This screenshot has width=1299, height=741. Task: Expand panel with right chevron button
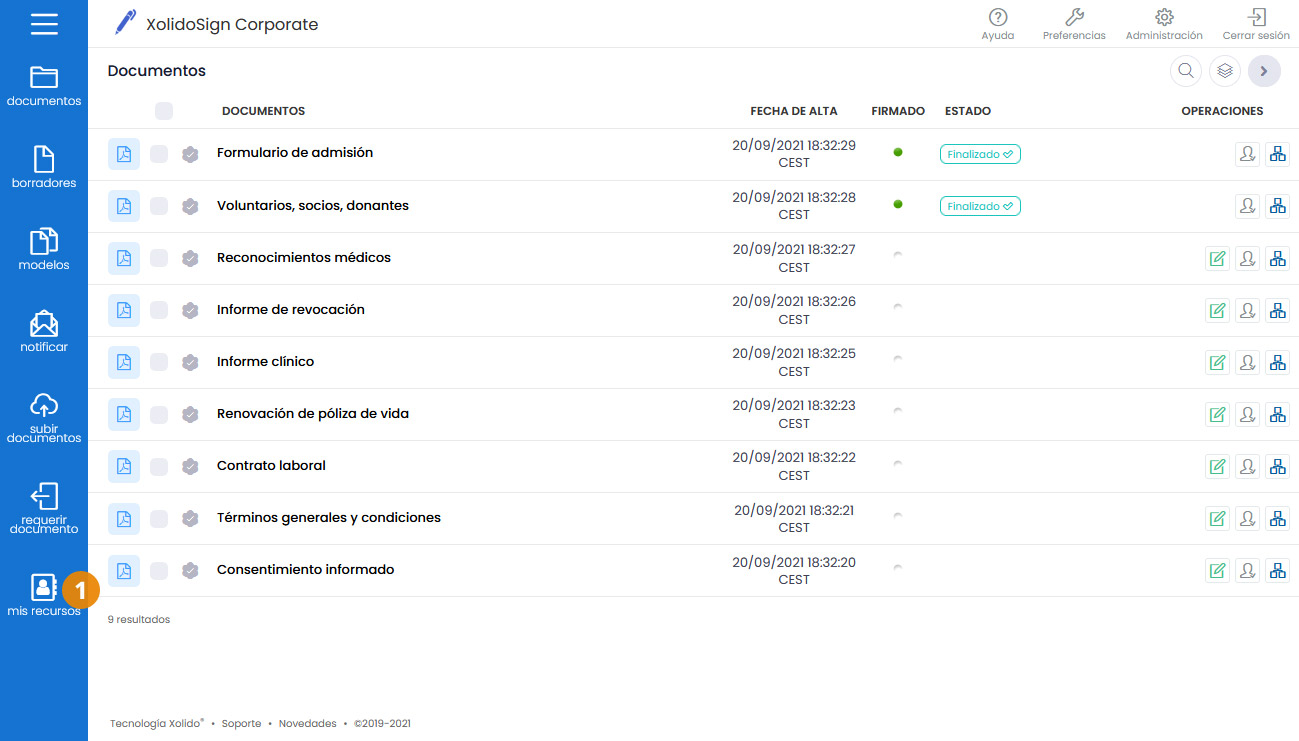coord(1264,71)
